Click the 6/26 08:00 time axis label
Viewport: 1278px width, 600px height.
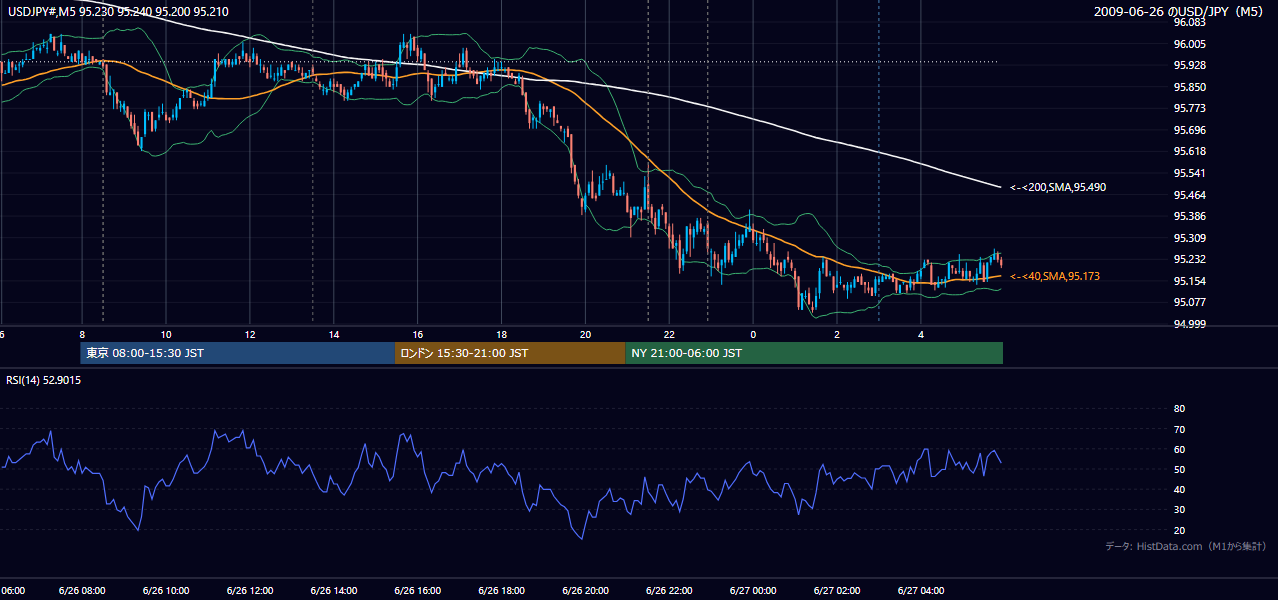point(81,590)
